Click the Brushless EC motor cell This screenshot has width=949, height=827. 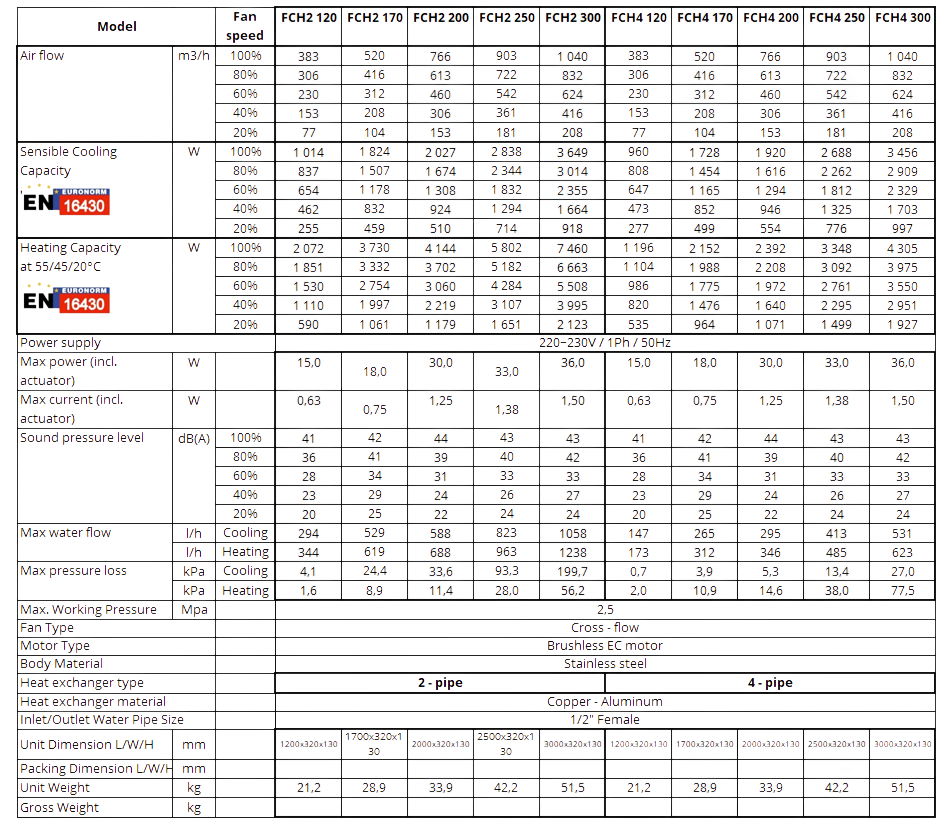click(x=605, y=645)
